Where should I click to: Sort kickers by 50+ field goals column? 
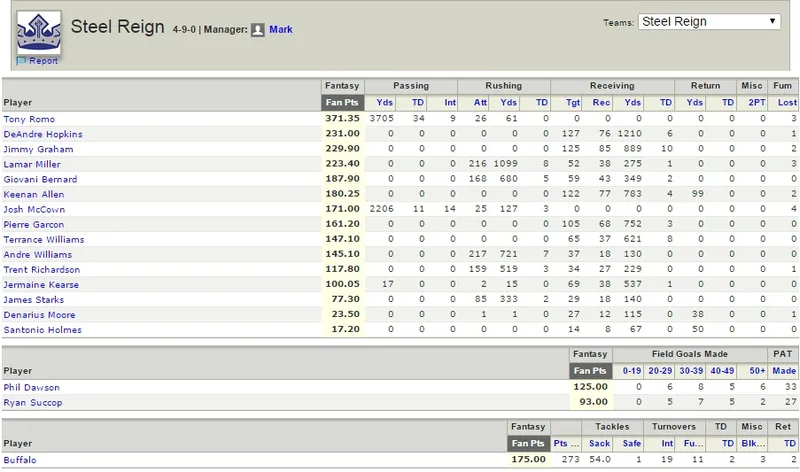(757, 371)
